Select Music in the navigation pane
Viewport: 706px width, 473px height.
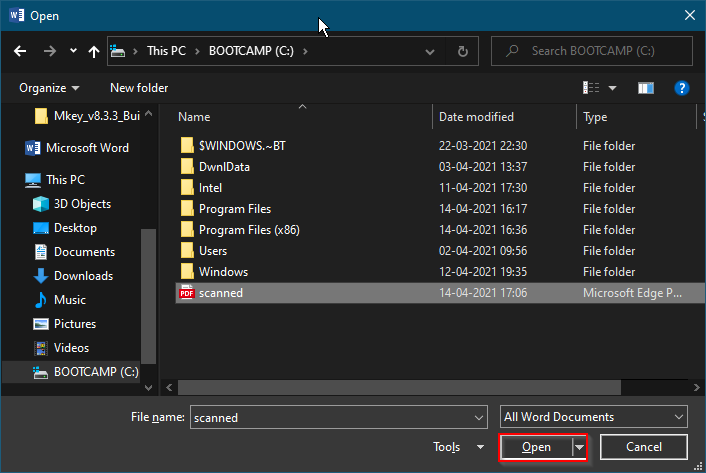[69, 300]
